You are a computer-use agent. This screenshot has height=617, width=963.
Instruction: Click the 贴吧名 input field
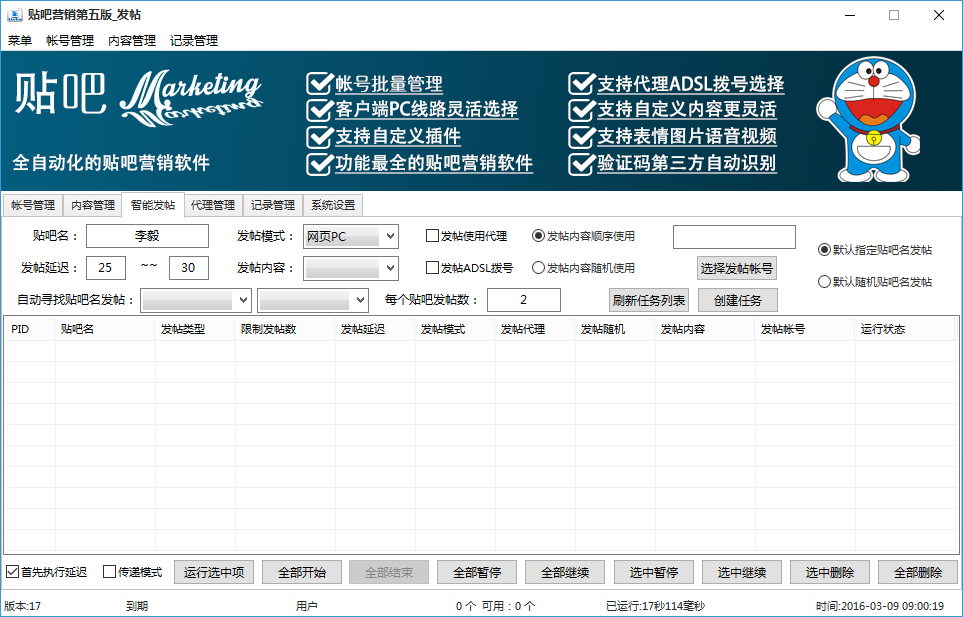pyautogui.click(x=147, y=237)
